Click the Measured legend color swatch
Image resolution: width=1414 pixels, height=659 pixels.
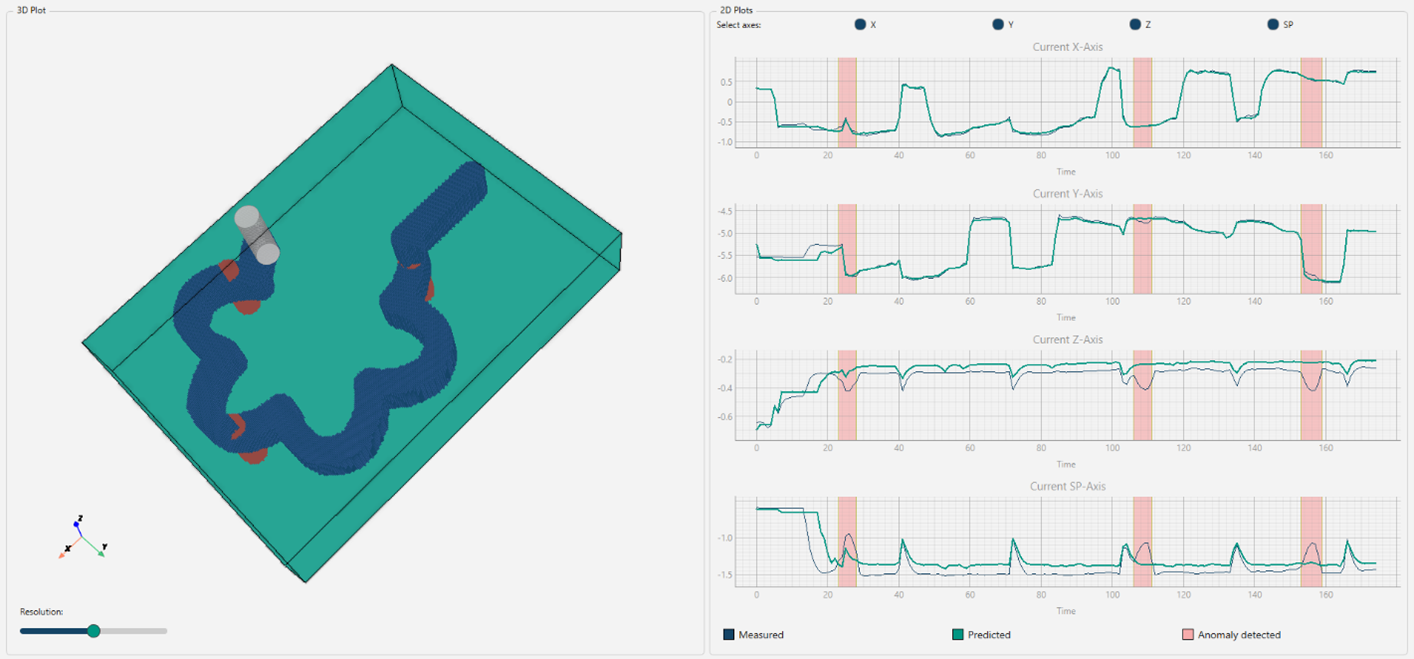pos(729,634)
